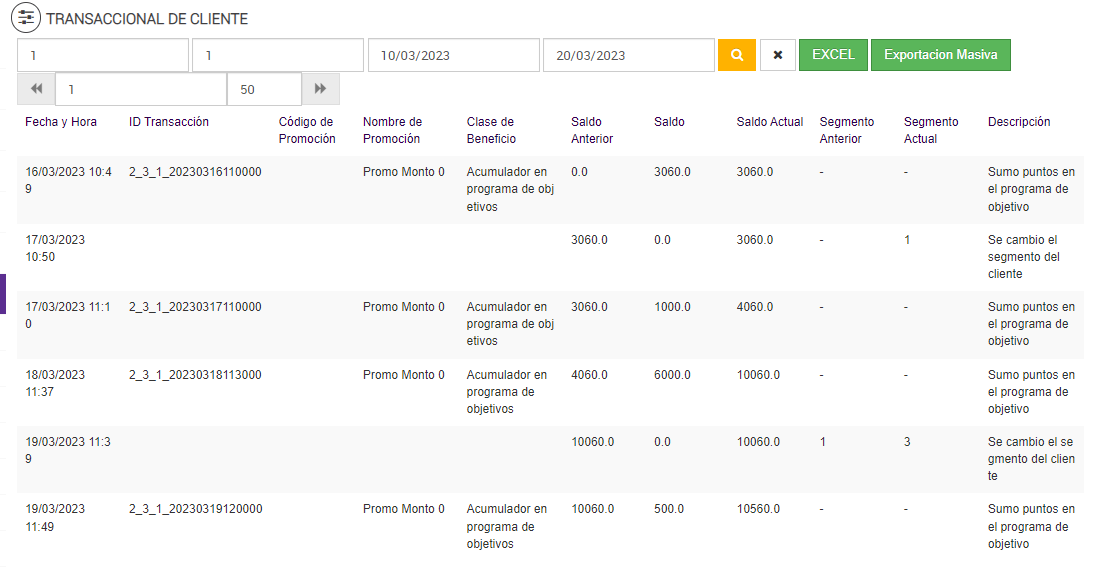Click the Fecha y Hora column header

[x=61, y=122]
